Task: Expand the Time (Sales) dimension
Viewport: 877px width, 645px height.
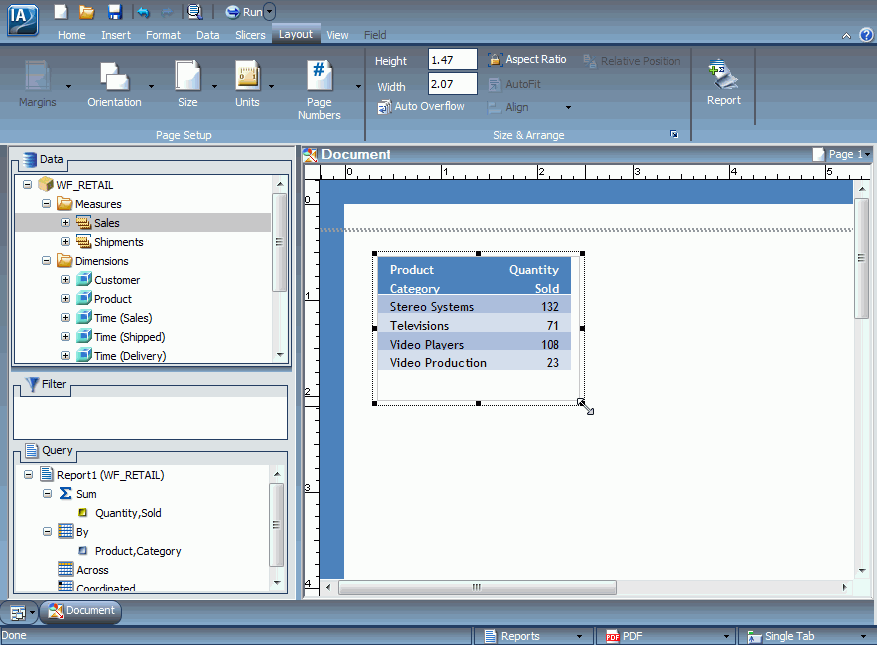Action: pyautogui.click(x=65, y=318)
